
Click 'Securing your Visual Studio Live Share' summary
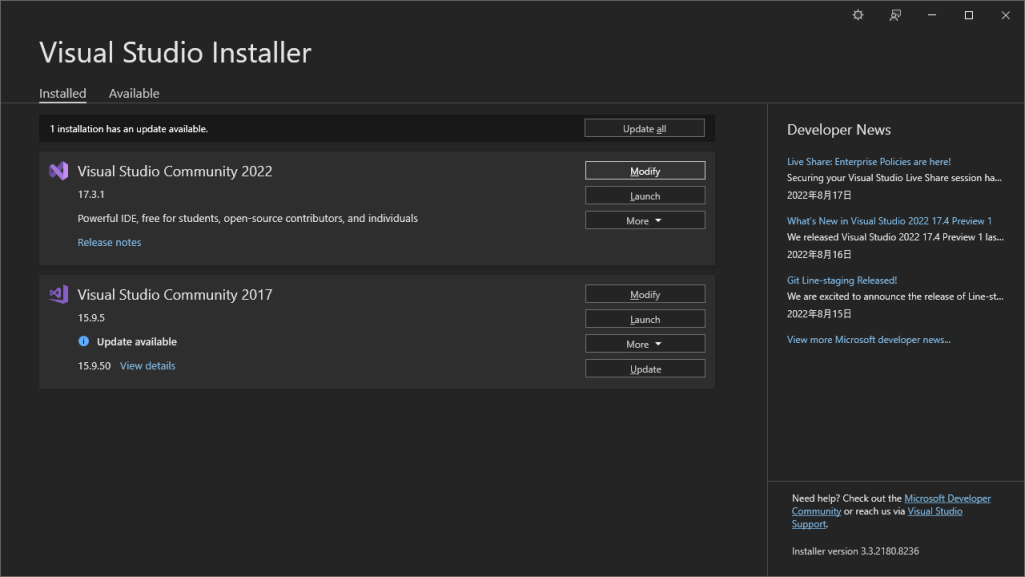tap(894, 178)
